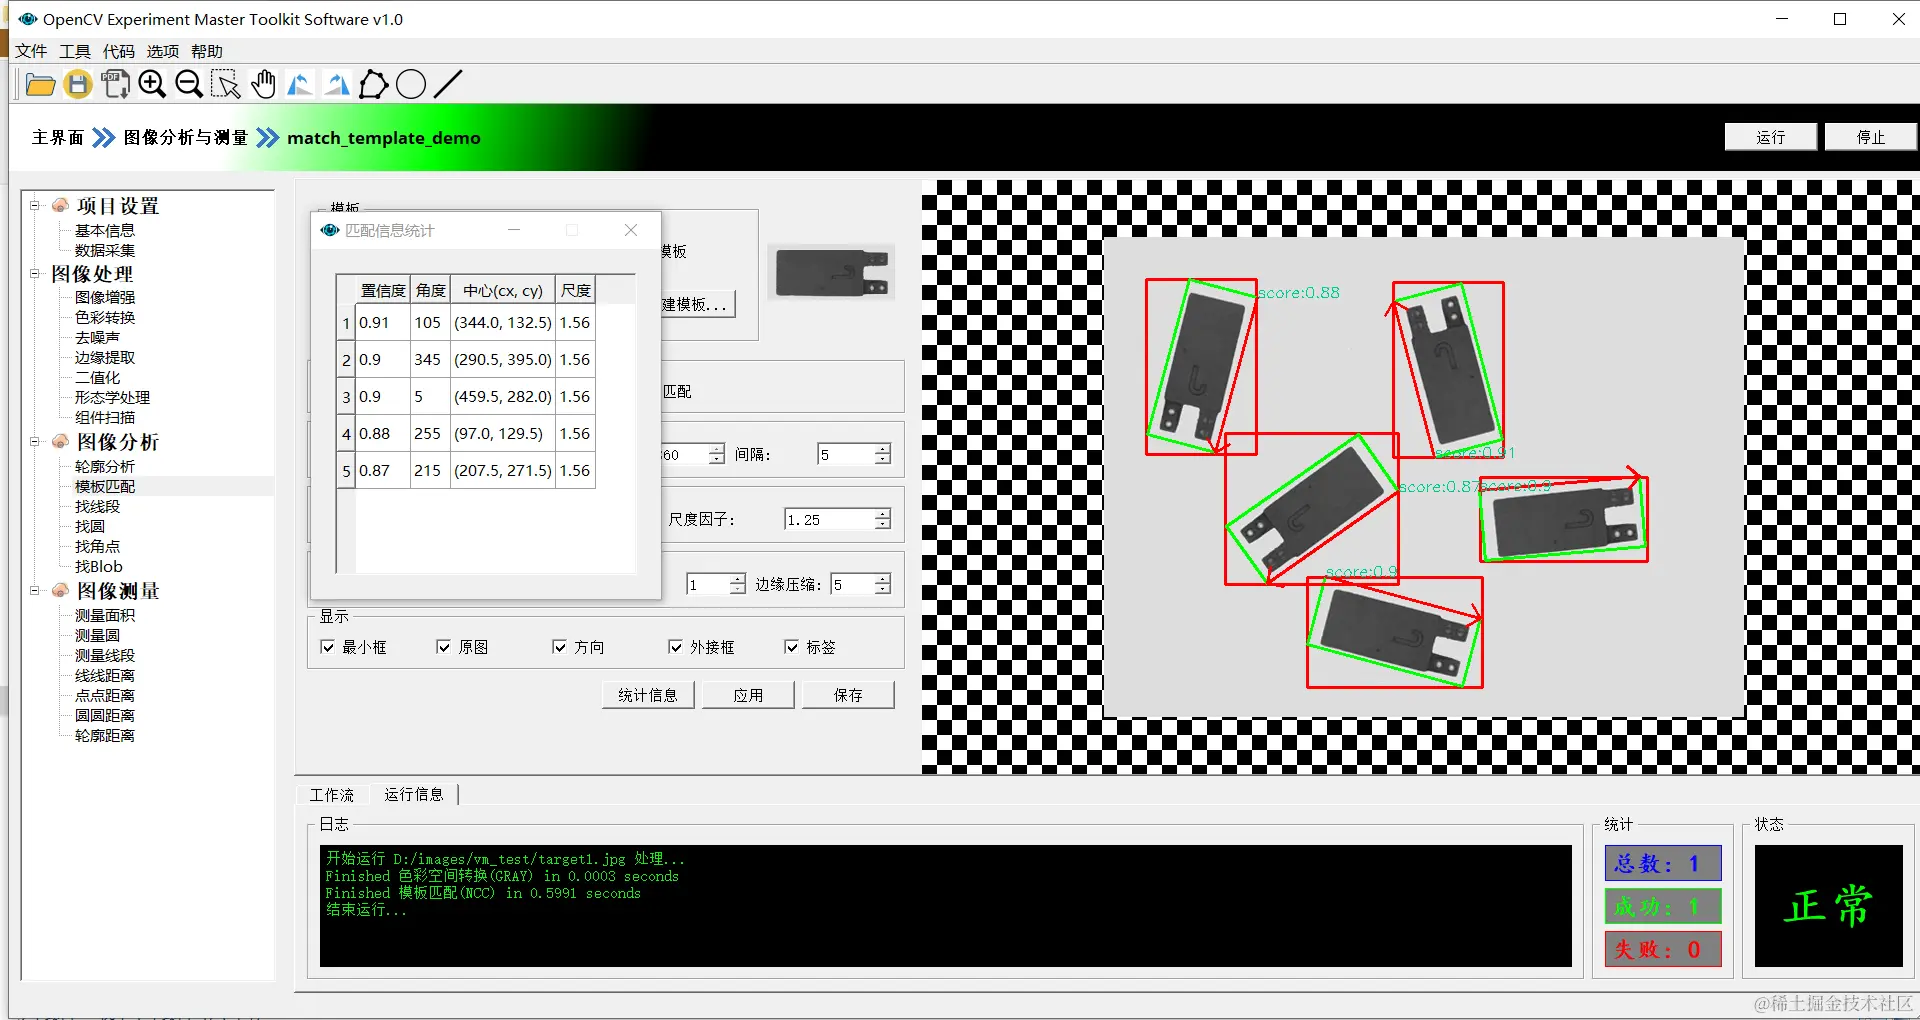This screenshot has height=1020, width=1920.
Task: Select 找Blob in the tree
Action: click(x=99, y=566)
